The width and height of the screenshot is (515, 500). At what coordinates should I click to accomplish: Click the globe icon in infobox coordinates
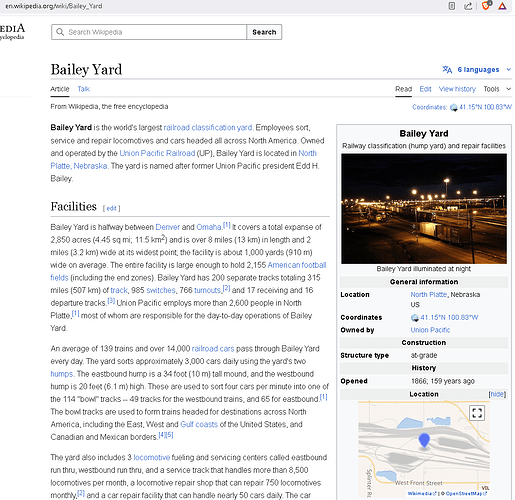(x=415, y=318)
